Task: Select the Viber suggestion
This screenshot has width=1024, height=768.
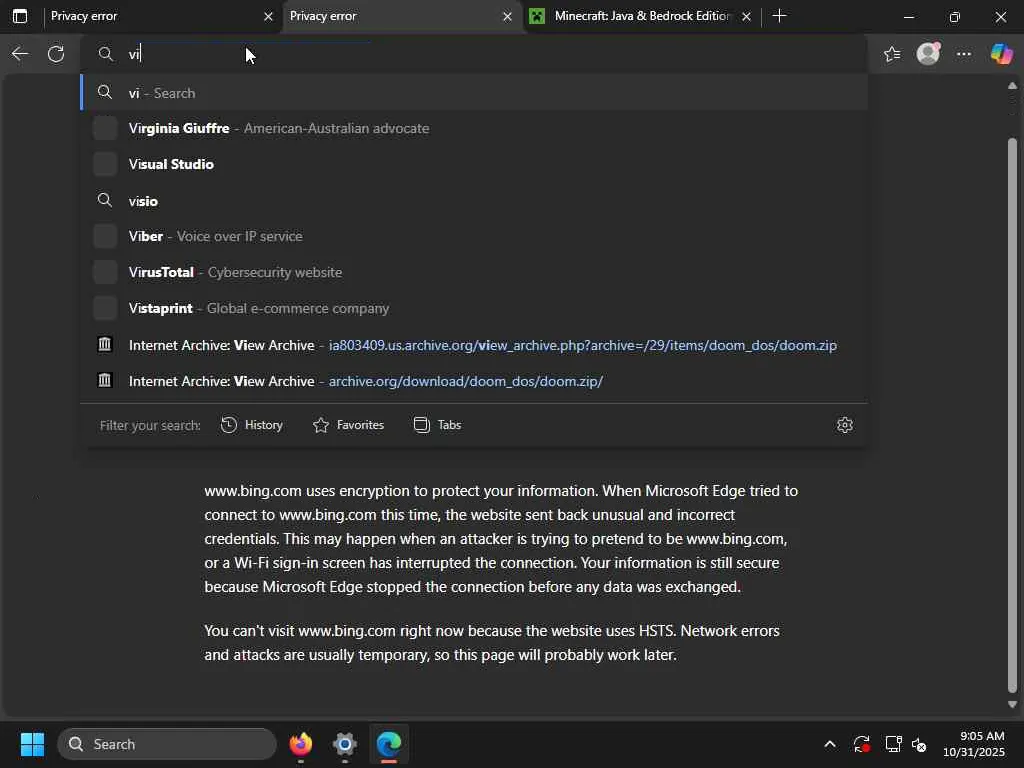Action: point(474,236)
